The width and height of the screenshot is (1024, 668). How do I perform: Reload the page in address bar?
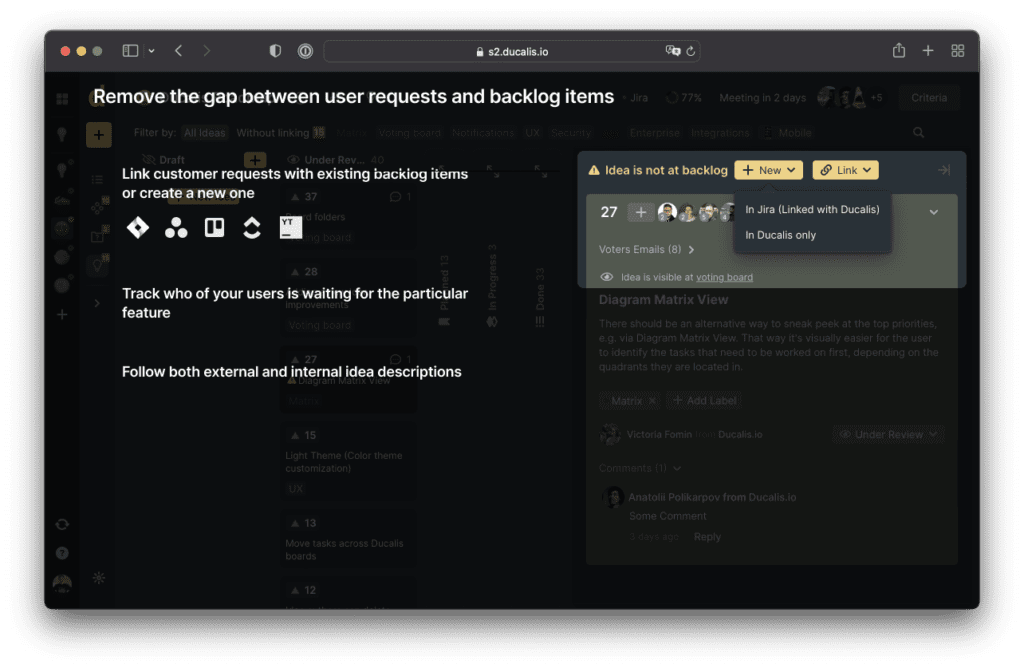[691, 51]
